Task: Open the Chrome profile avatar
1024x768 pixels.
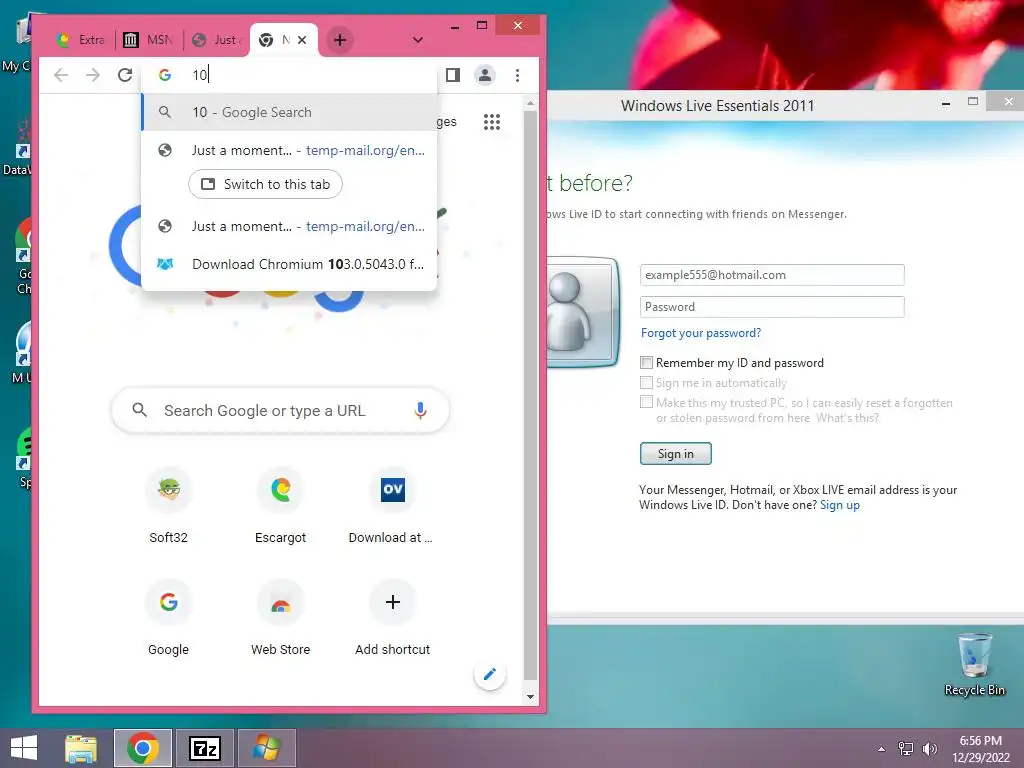Action: 485,75
